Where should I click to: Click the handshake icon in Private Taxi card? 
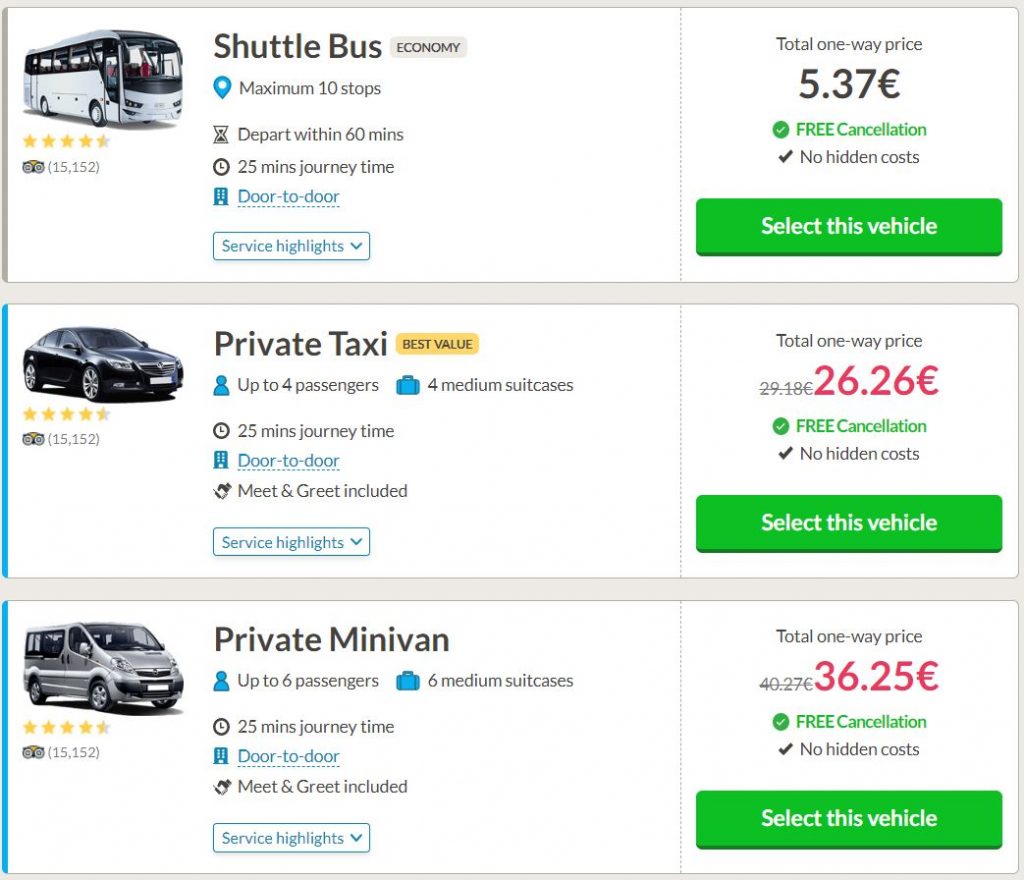[x=222, y=491]
